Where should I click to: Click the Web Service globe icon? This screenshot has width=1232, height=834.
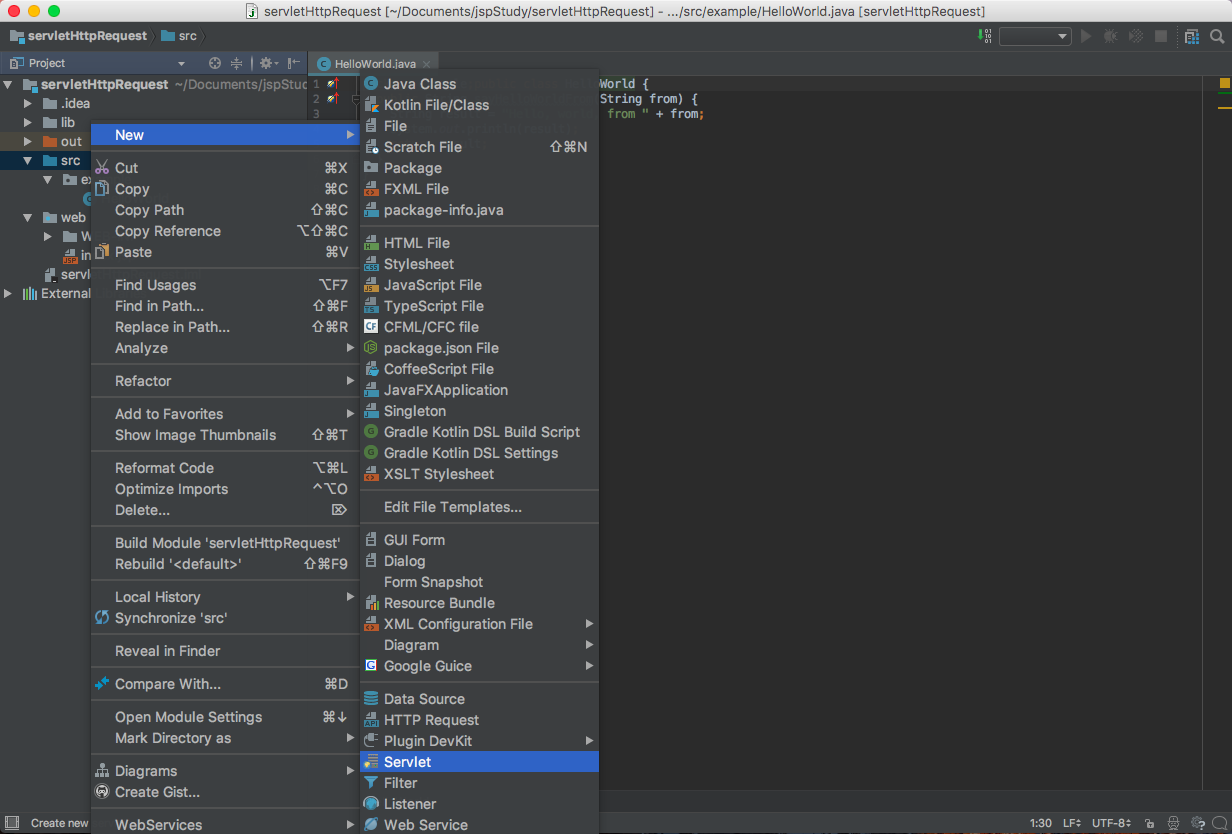pyautogui.click(x=371, y=825)
